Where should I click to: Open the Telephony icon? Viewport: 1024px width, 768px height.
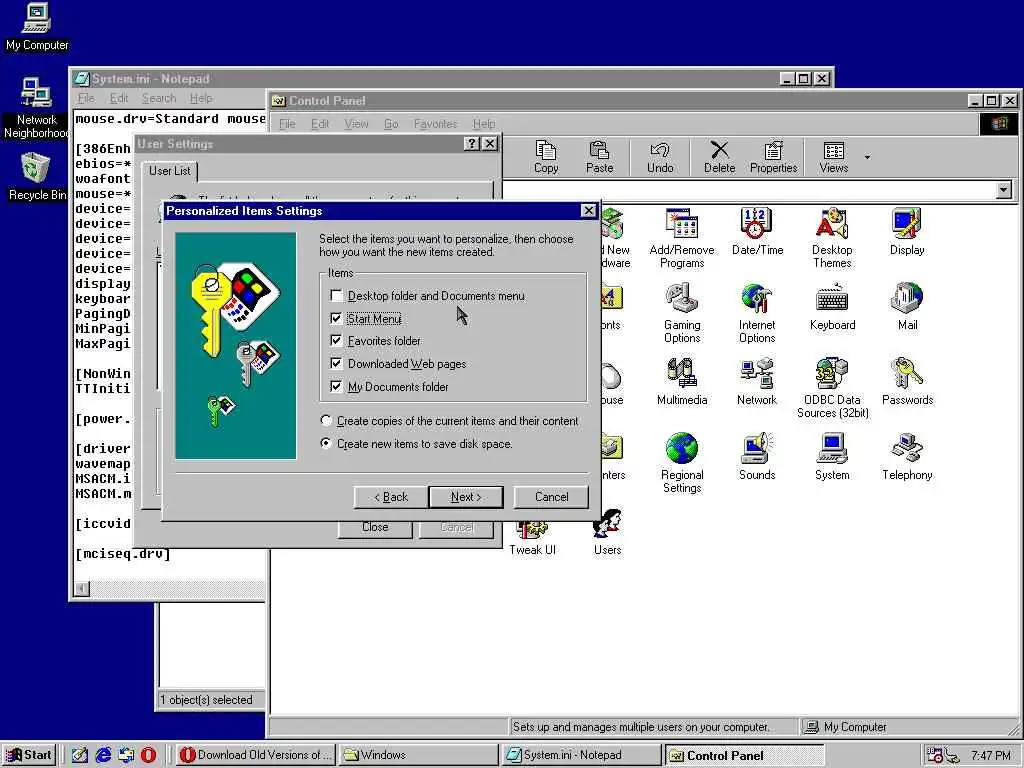click(907, 457)
